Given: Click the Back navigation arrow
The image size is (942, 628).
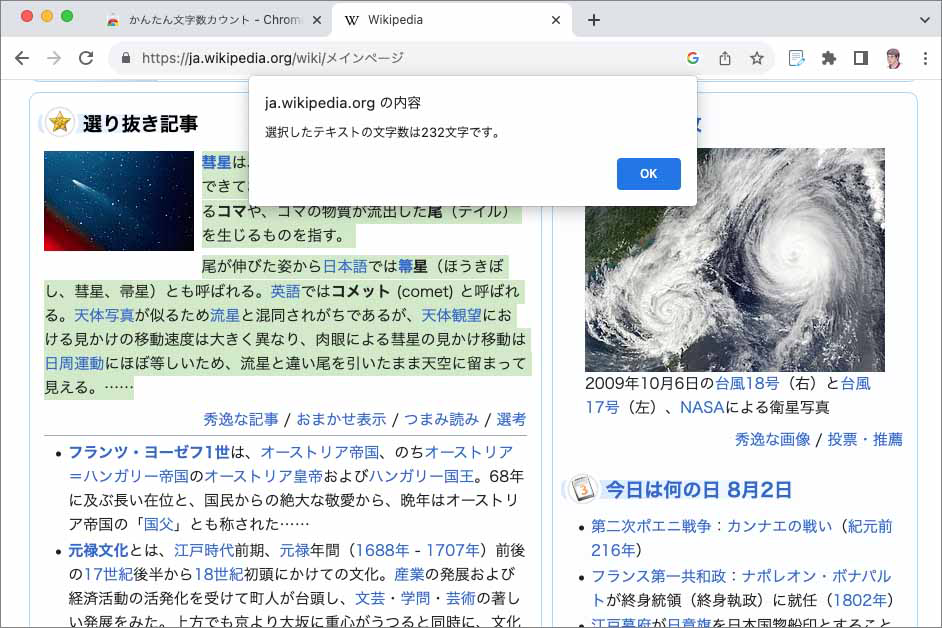Looking at the screenshot, I should (x=22, y=59).
